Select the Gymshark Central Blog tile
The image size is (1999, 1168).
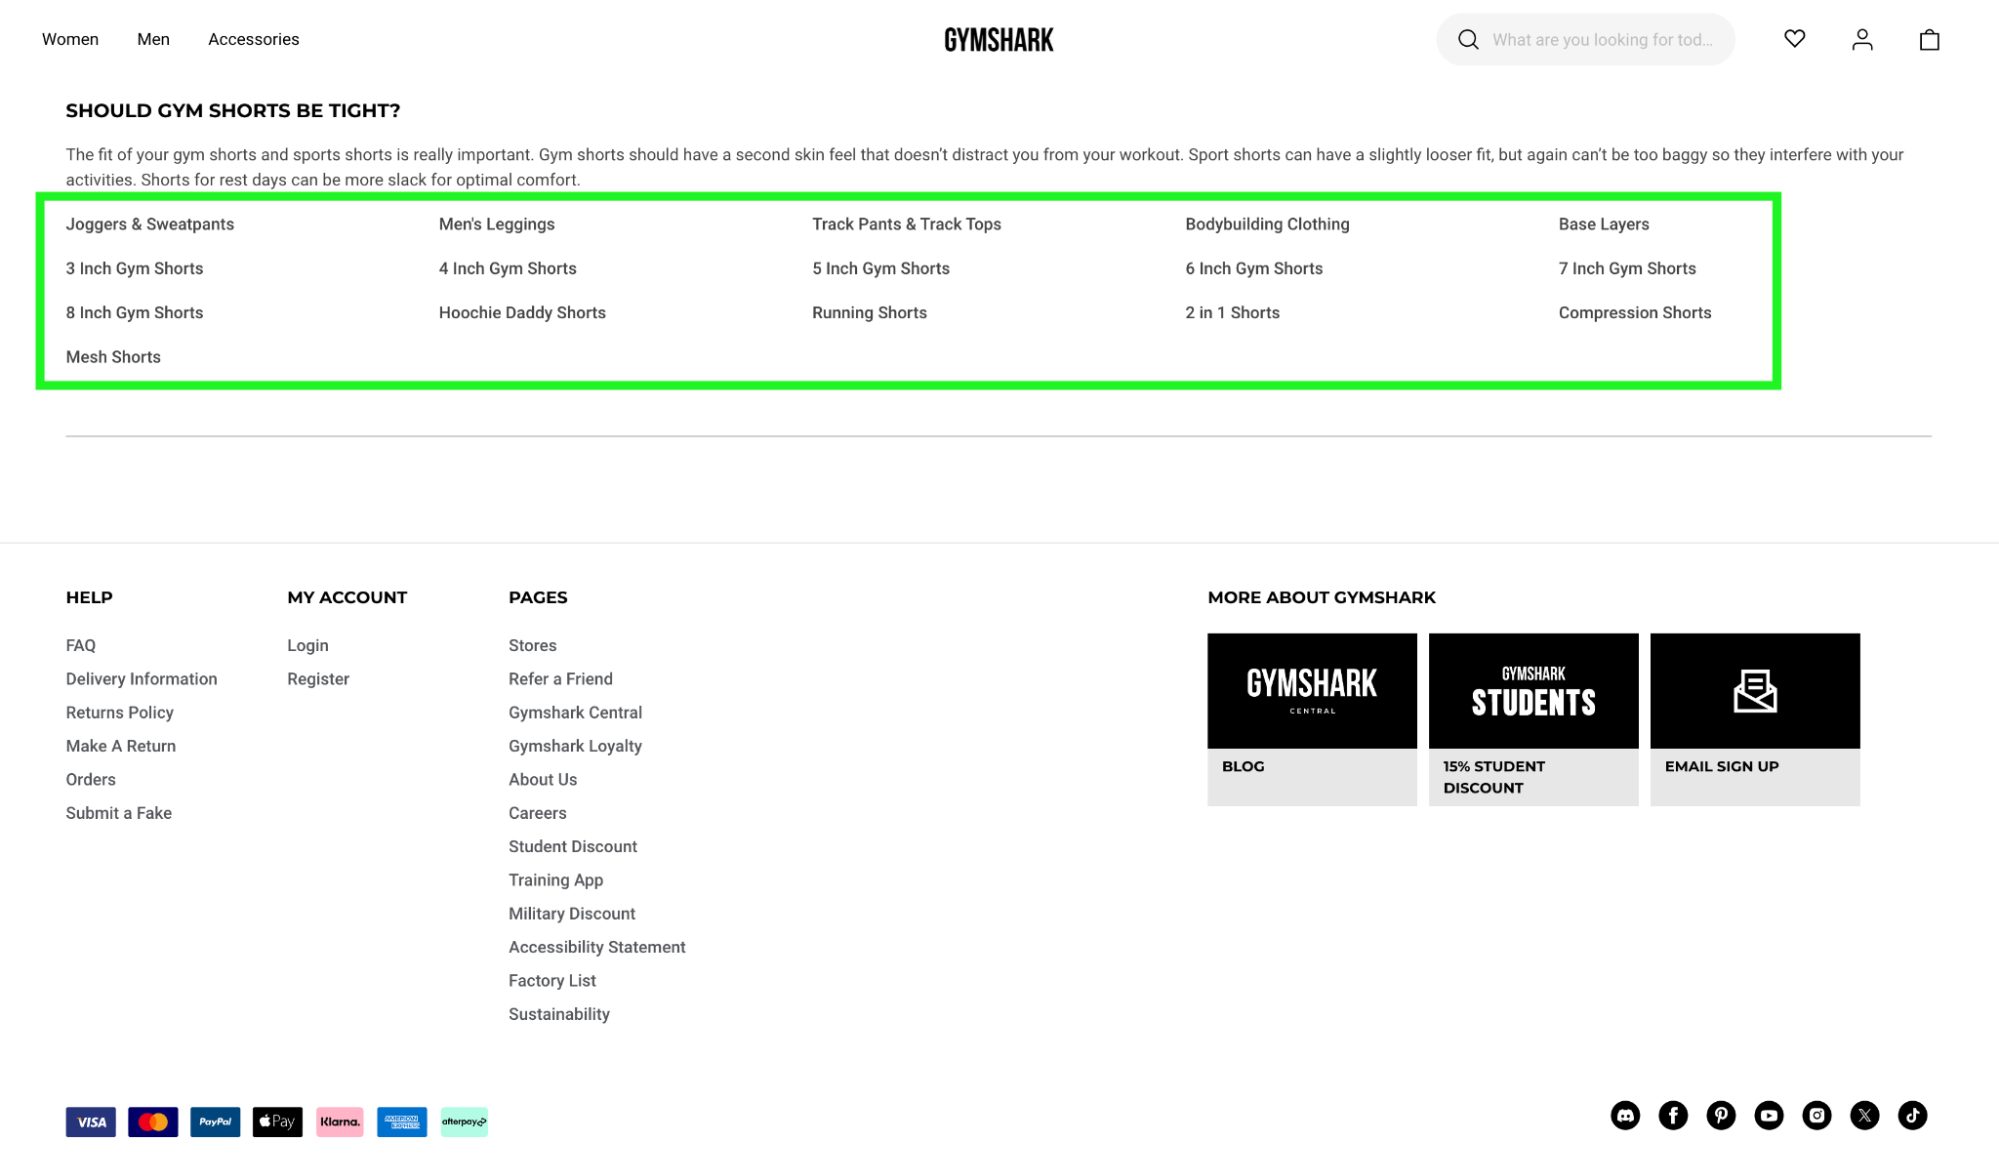tap(1311, 718)
